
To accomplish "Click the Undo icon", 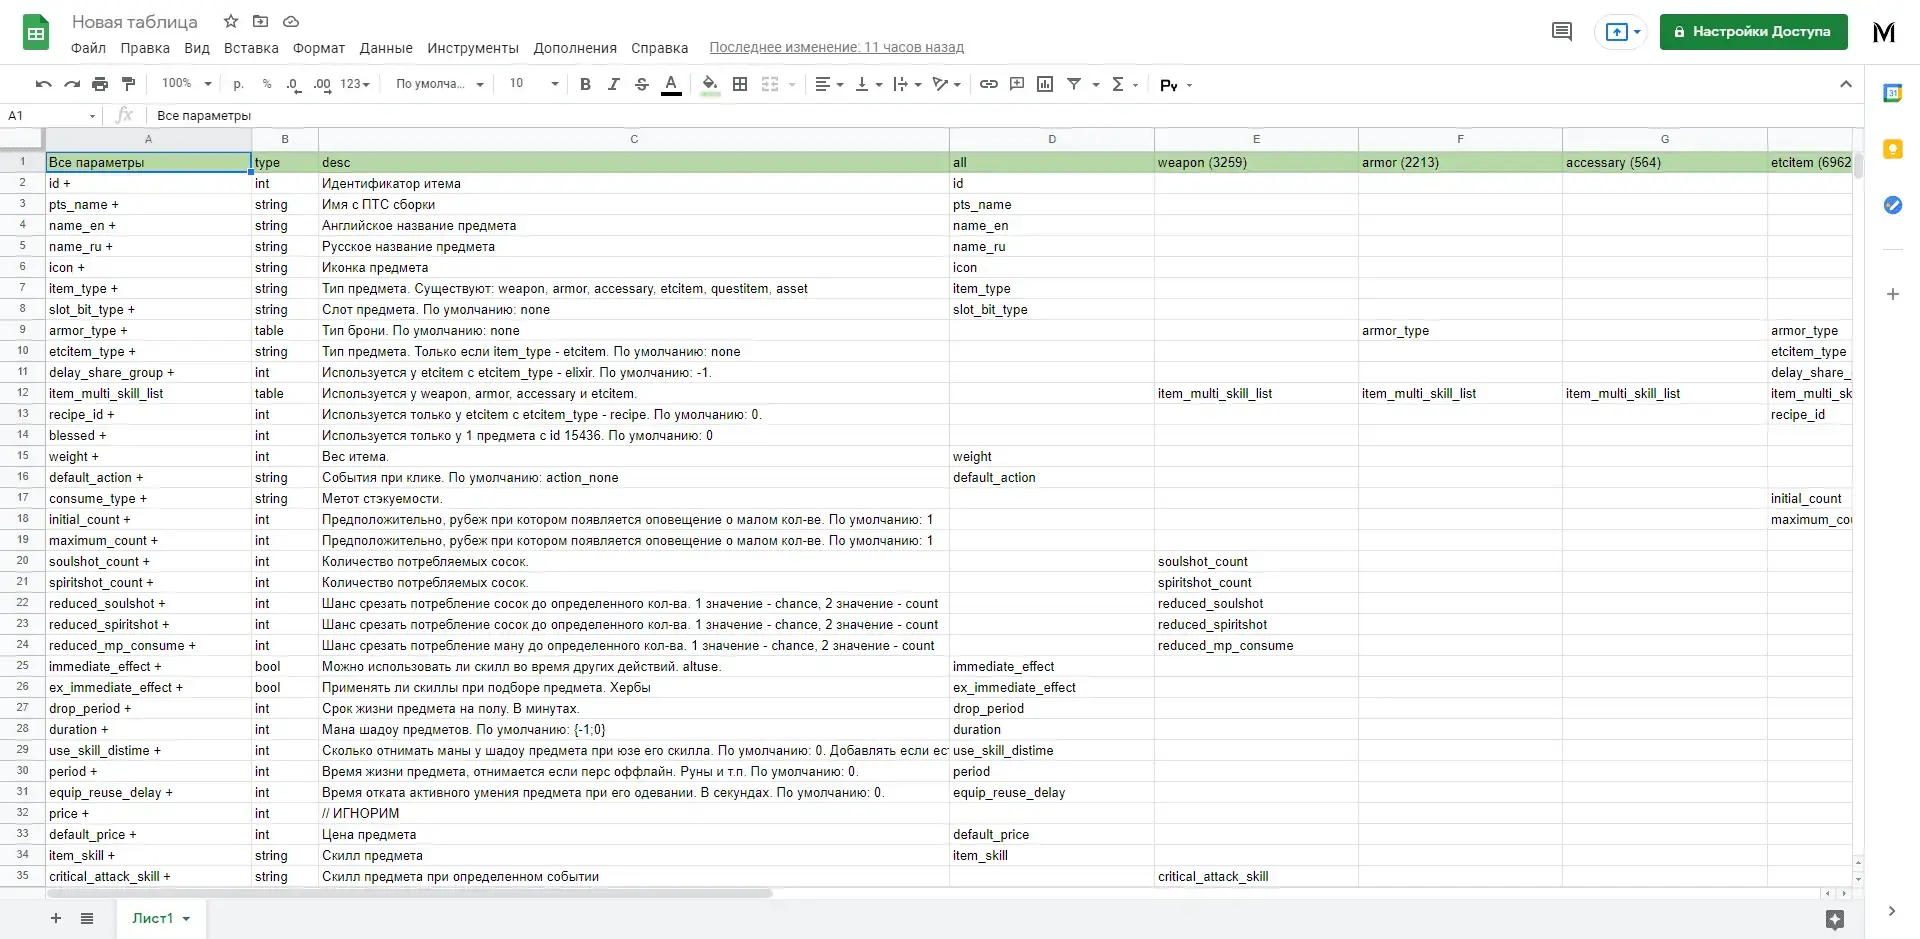I will click(x=43, y=84).
